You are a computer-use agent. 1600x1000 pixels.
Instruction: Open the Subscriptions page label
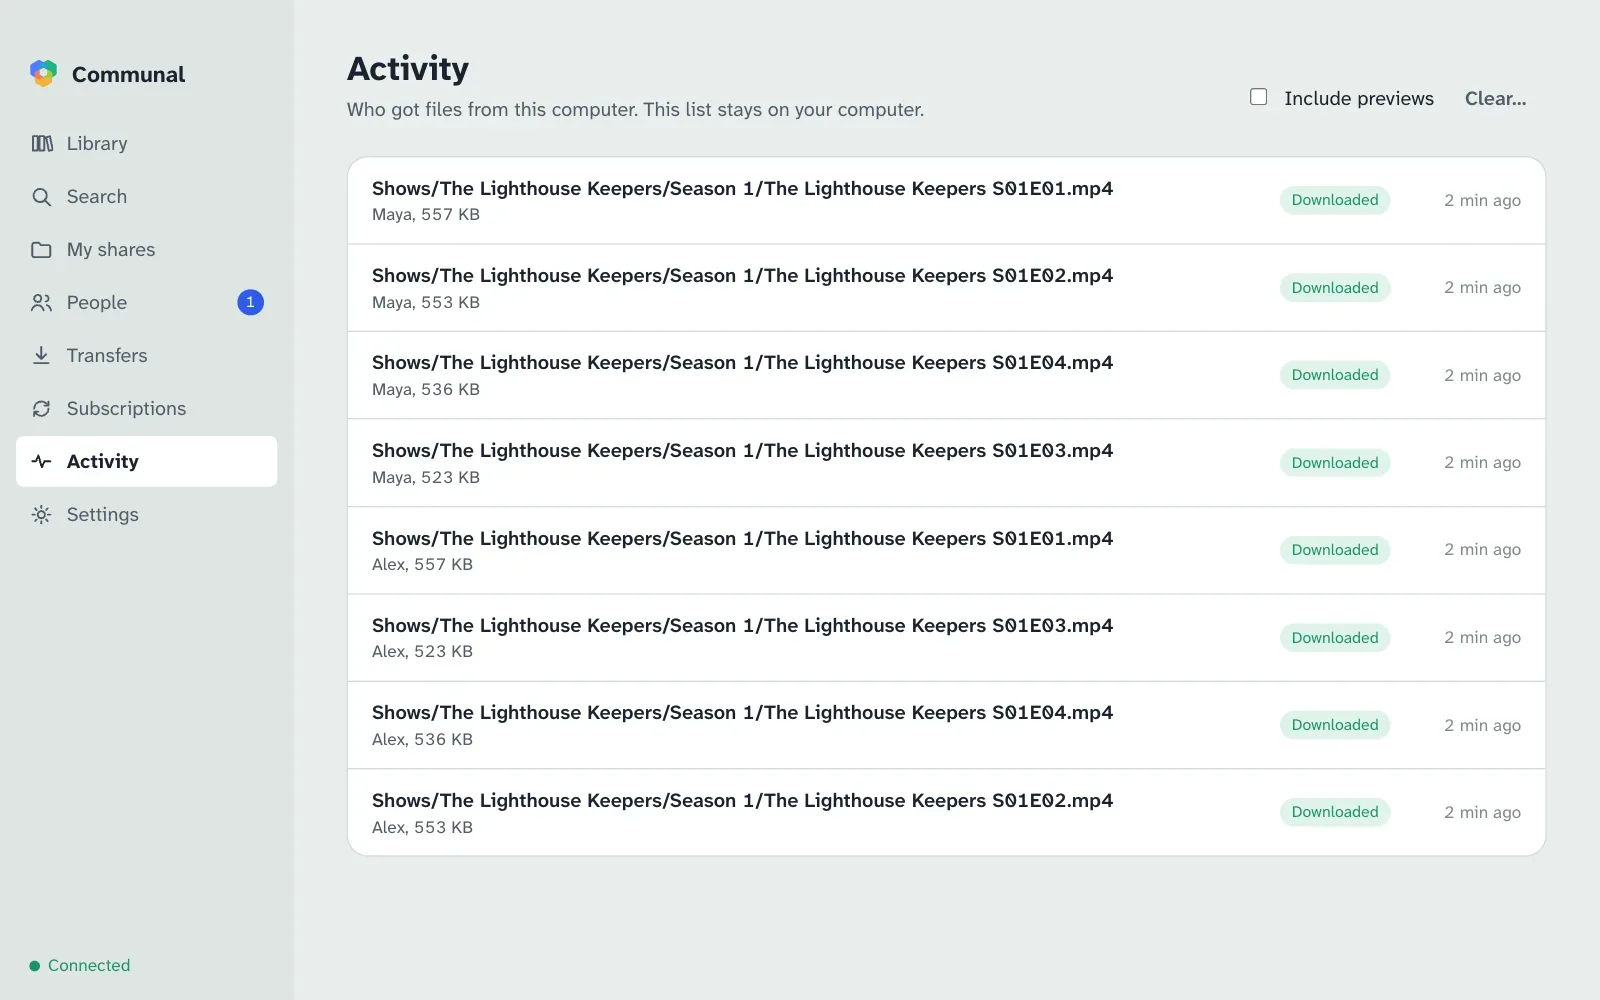(x=127, y=409)
